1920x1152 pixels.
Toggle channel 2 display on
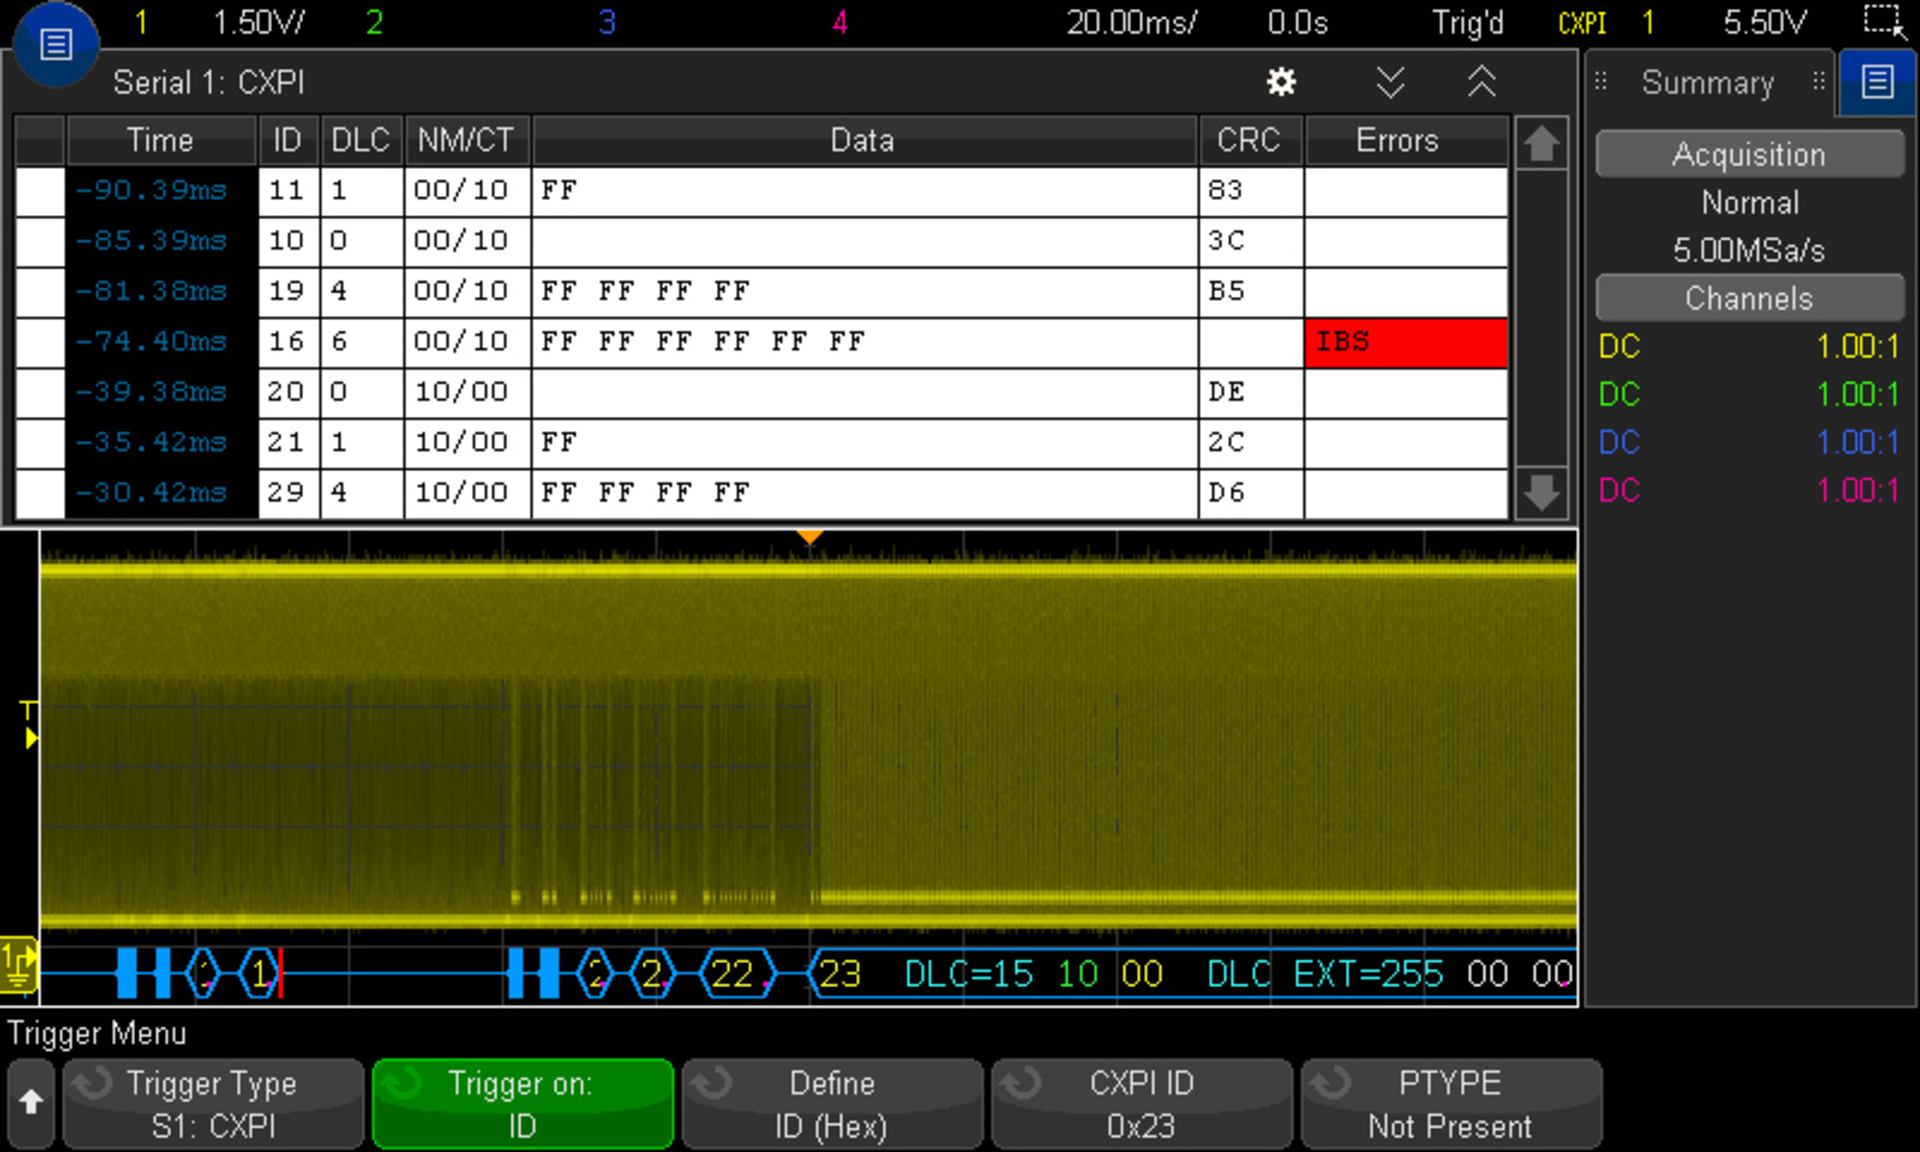374,22
